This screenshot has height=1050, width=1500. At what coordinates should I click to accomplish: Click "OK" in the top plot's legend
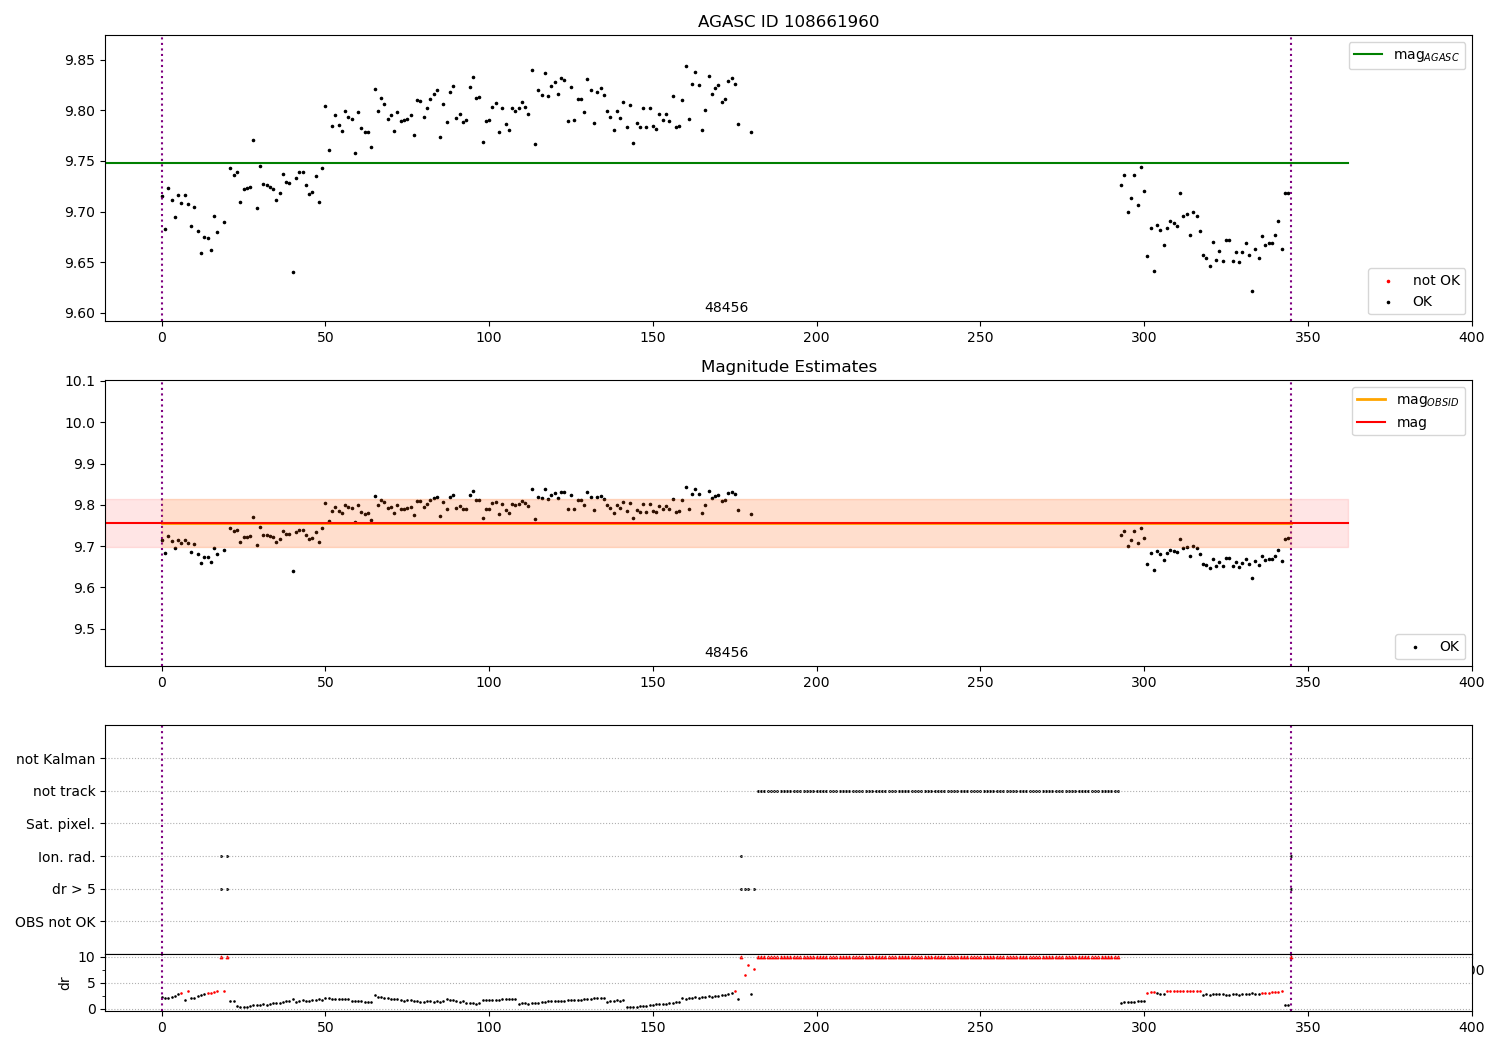[1422, 301]
